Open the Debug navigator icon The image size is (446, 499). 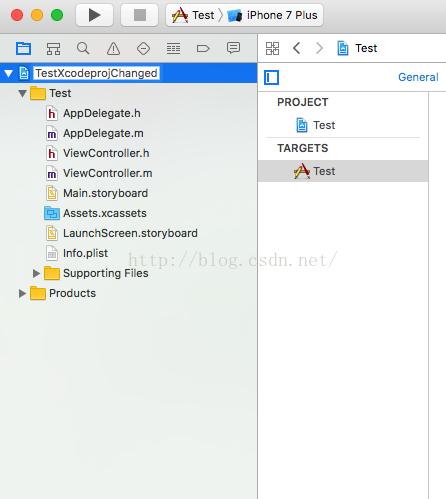click(173, 49)
